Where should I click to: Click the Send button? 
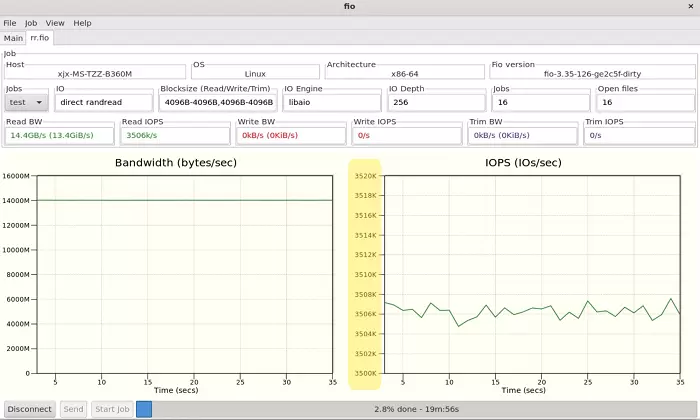tap(73, 409)
